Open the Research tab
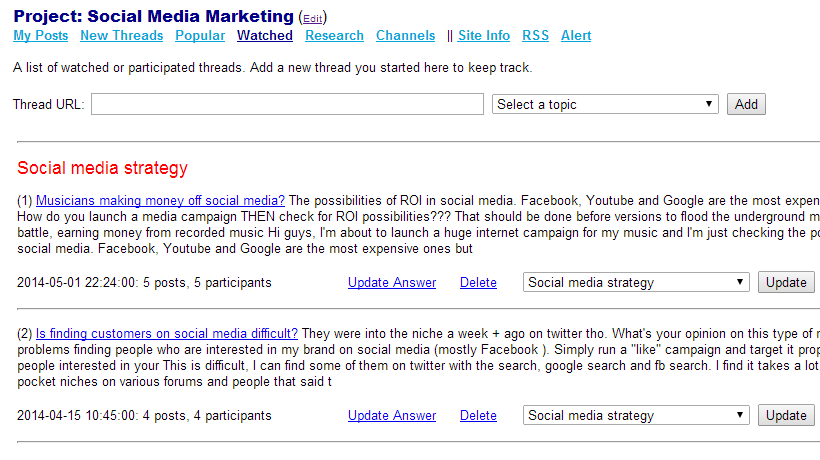 pyautogui.click(x=334, y=36)
